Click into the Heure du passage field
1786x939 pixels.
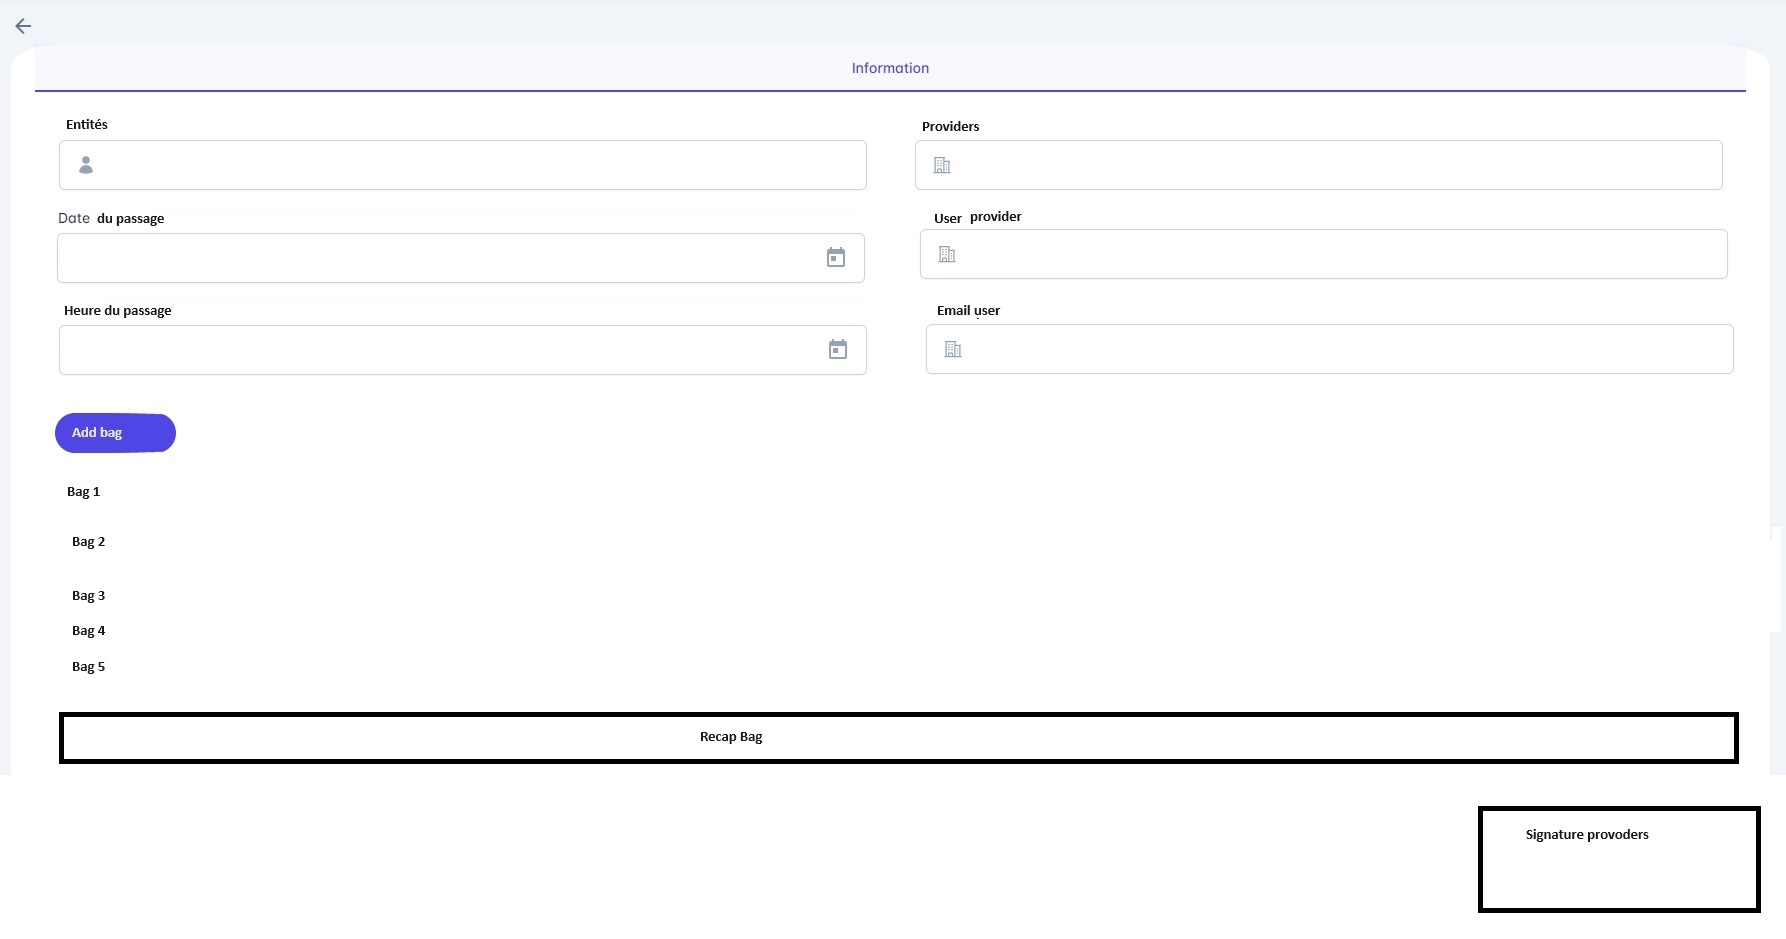(x=440, y=350)
